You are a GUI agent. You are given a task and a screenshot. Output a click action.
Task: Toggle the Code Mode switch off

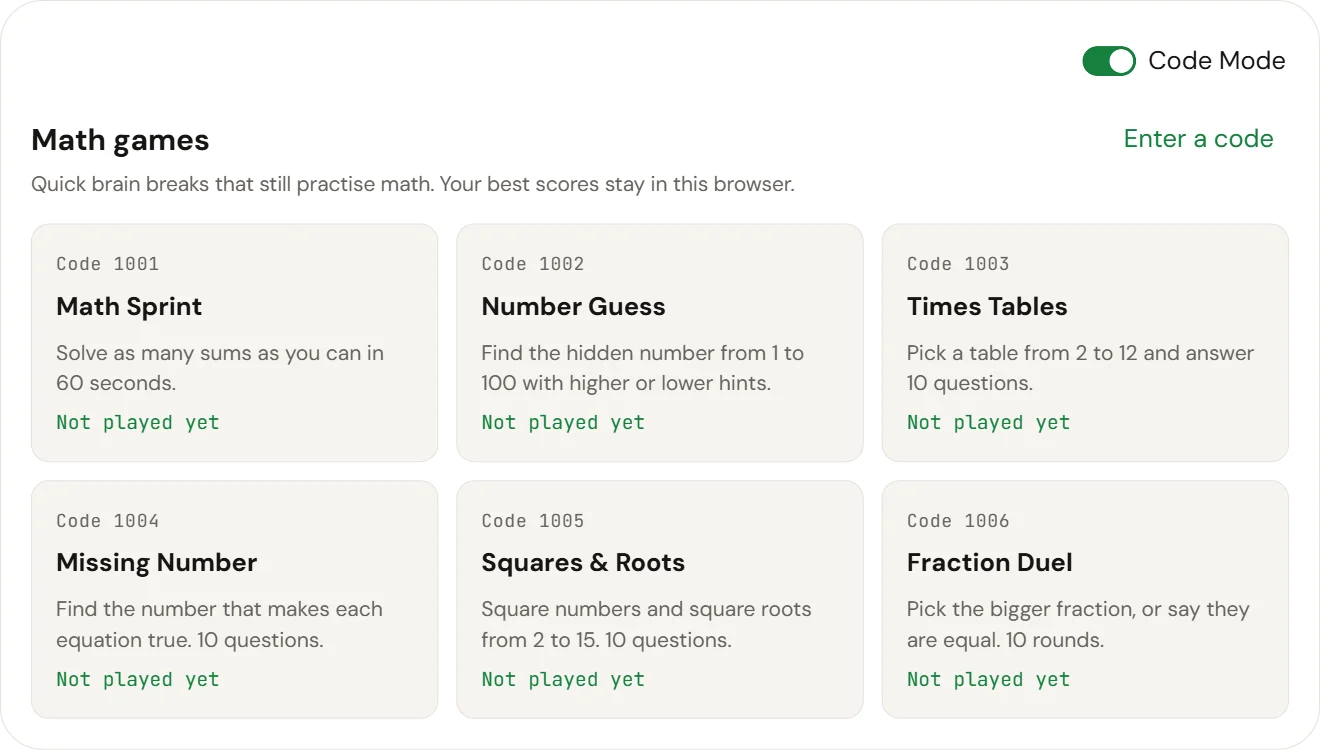coord(1109,61)
